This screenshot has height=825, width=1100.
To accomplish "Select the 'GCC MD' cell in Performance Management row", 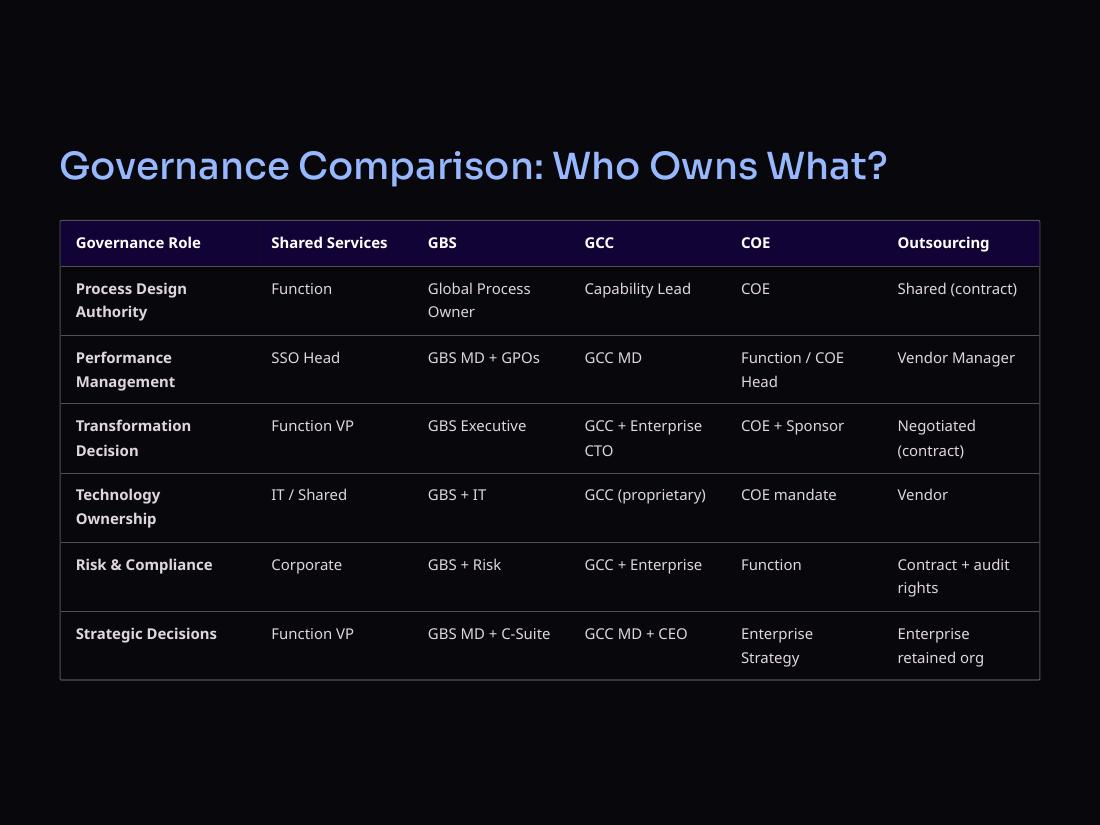I will [x=613, y=358].
